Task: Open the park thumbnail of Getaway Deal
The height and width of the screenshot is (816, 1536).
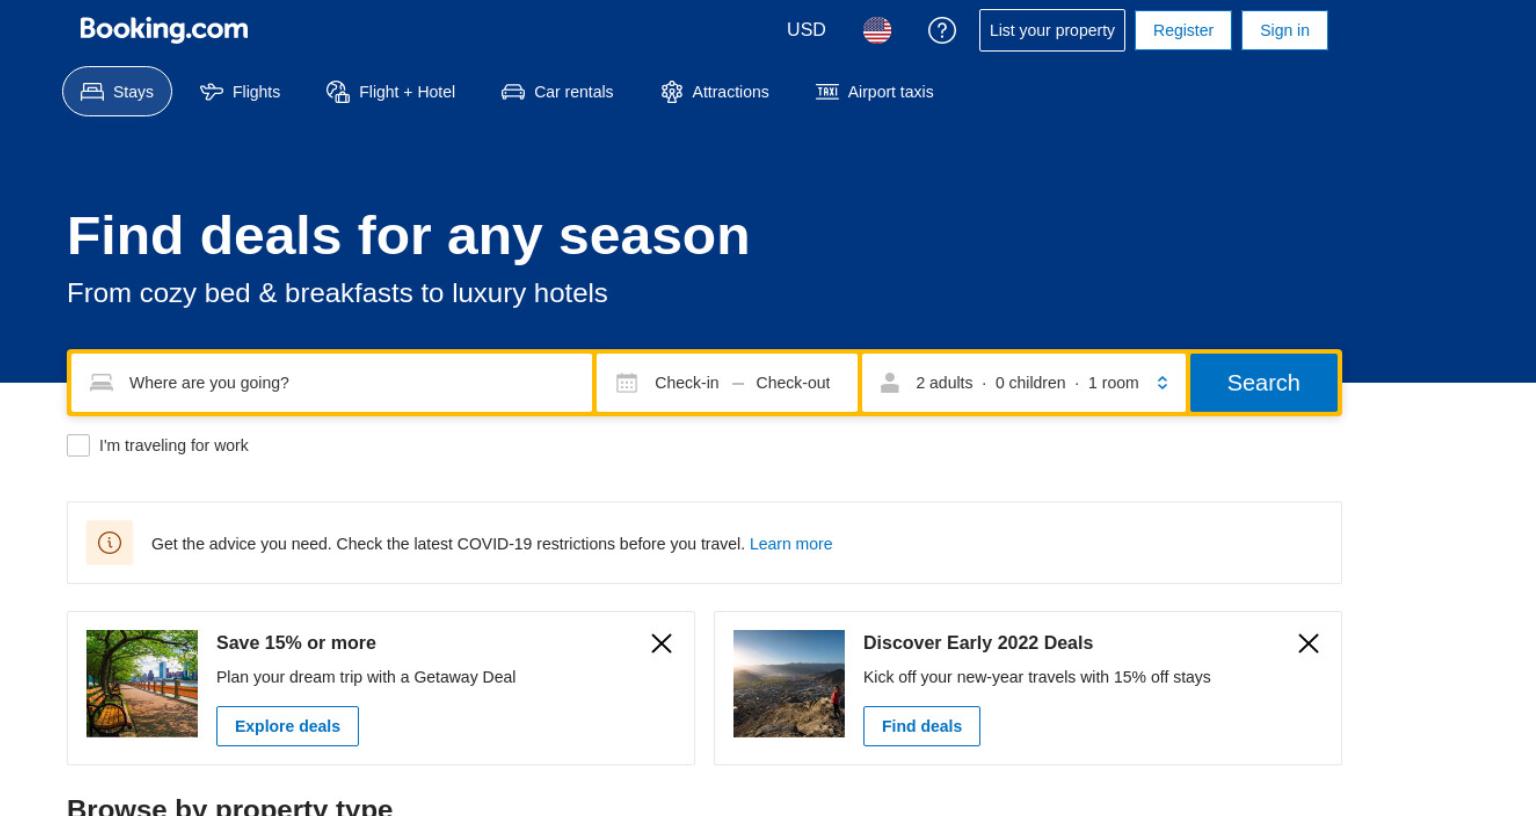Action: coord(142,683)
